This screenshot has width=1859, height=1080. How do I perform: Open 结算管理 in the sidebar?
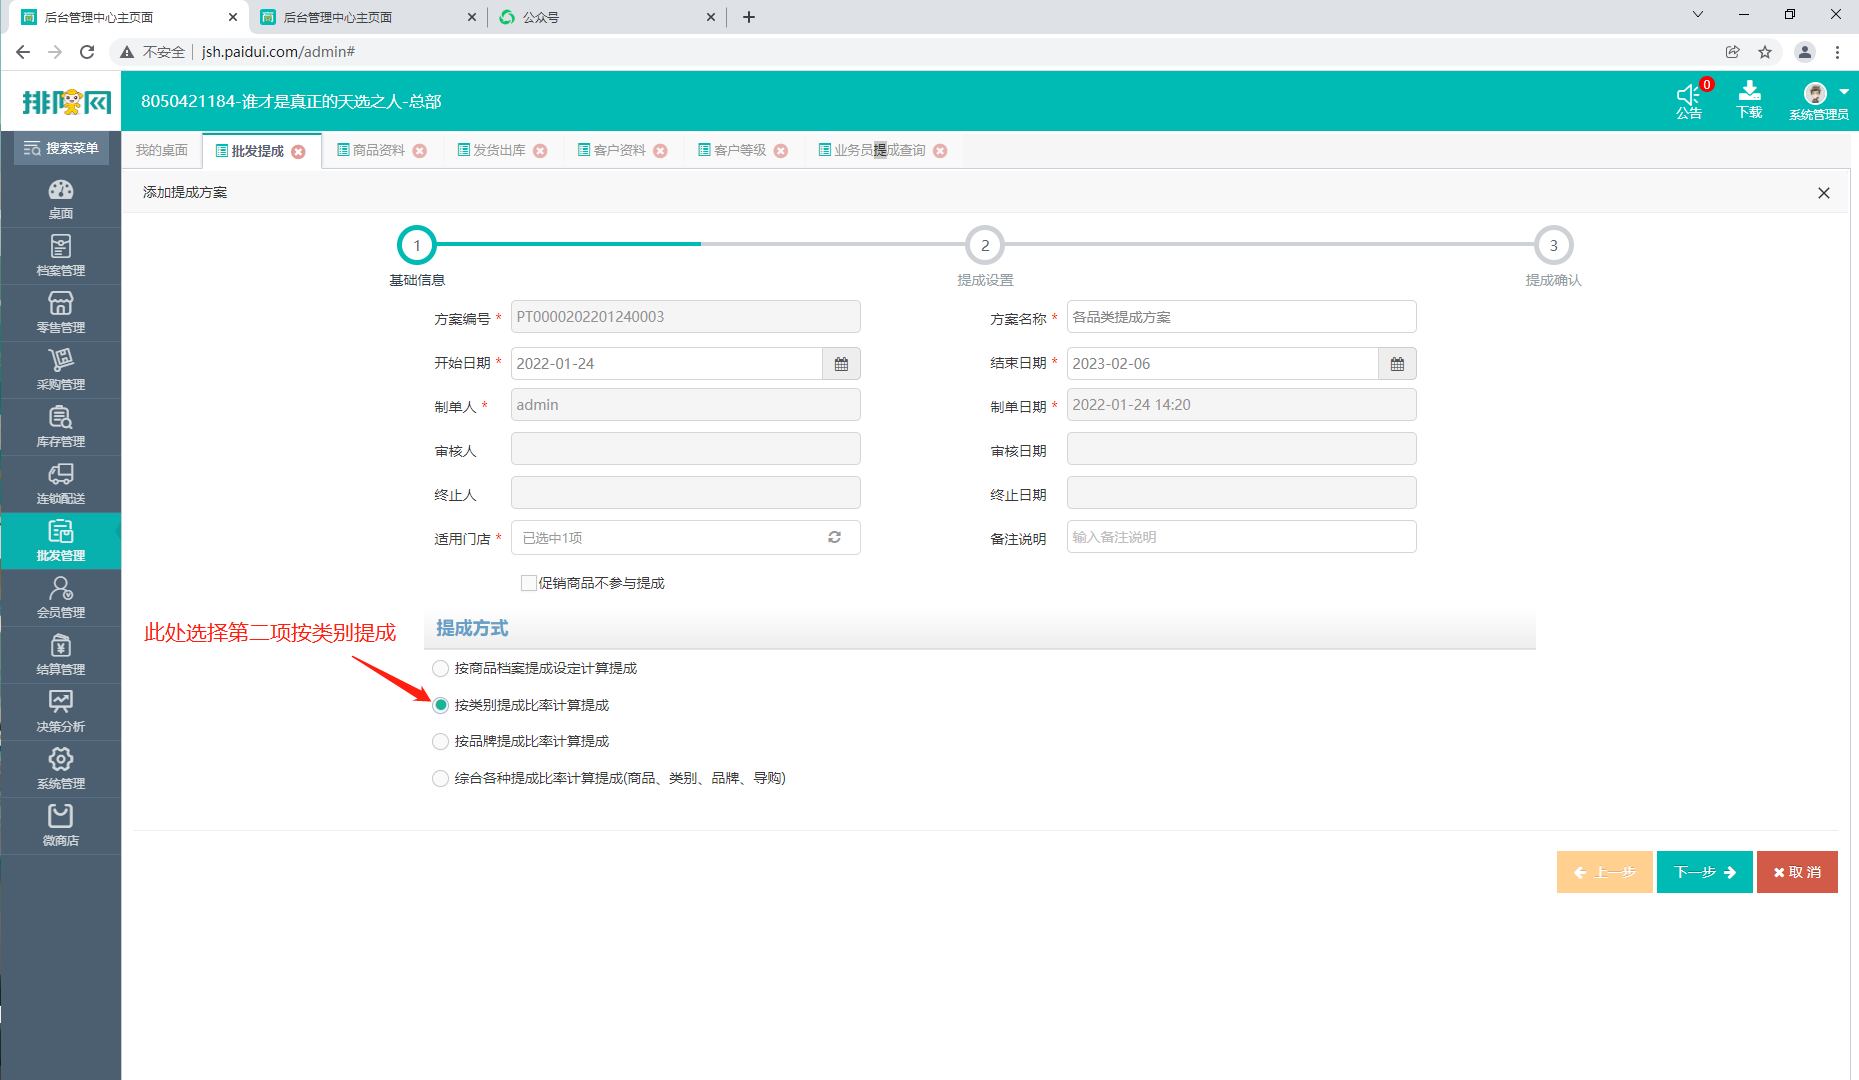[x=61, y=655]
